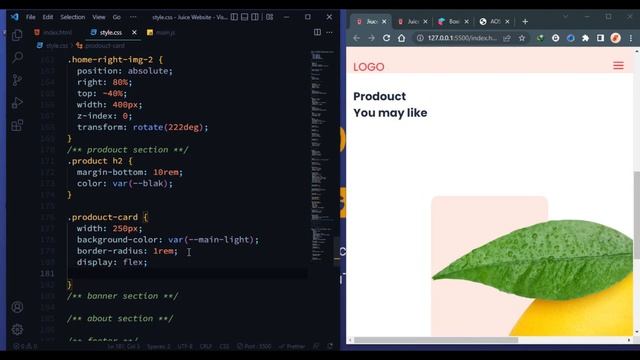Open the Explorer panel in VS Code

point(17,35)
